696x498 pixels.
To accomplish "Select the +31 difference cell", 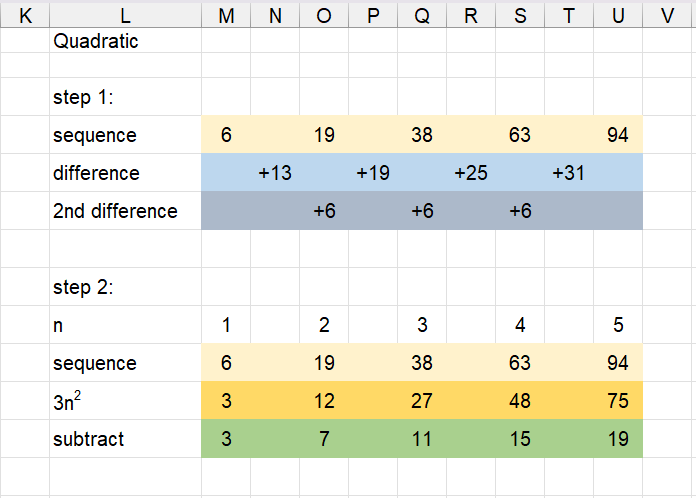I will (569, 174).
